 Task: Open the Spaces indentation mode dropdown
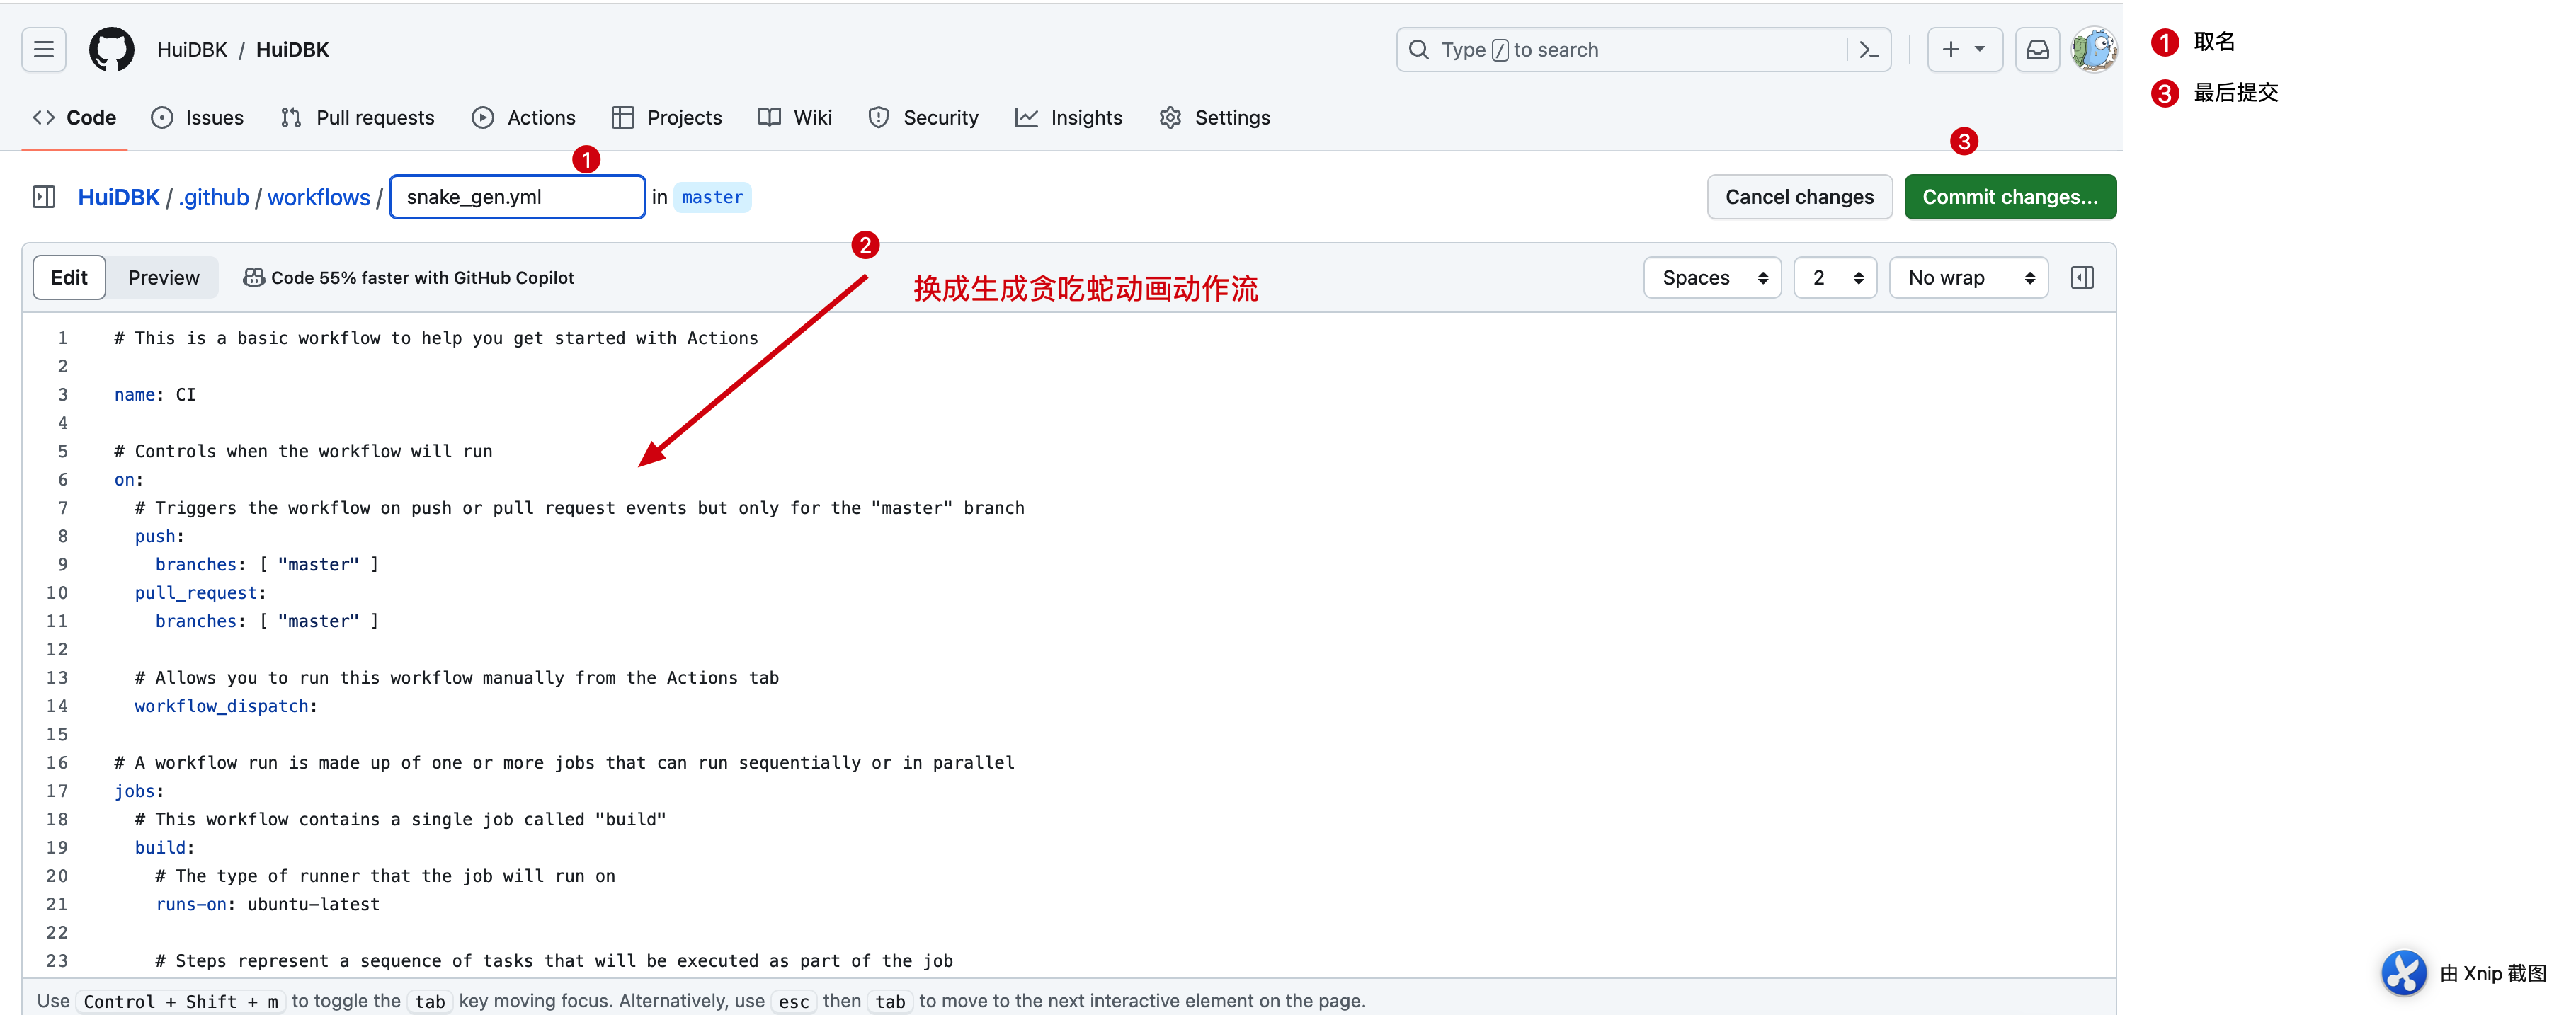click(1711, 277)
